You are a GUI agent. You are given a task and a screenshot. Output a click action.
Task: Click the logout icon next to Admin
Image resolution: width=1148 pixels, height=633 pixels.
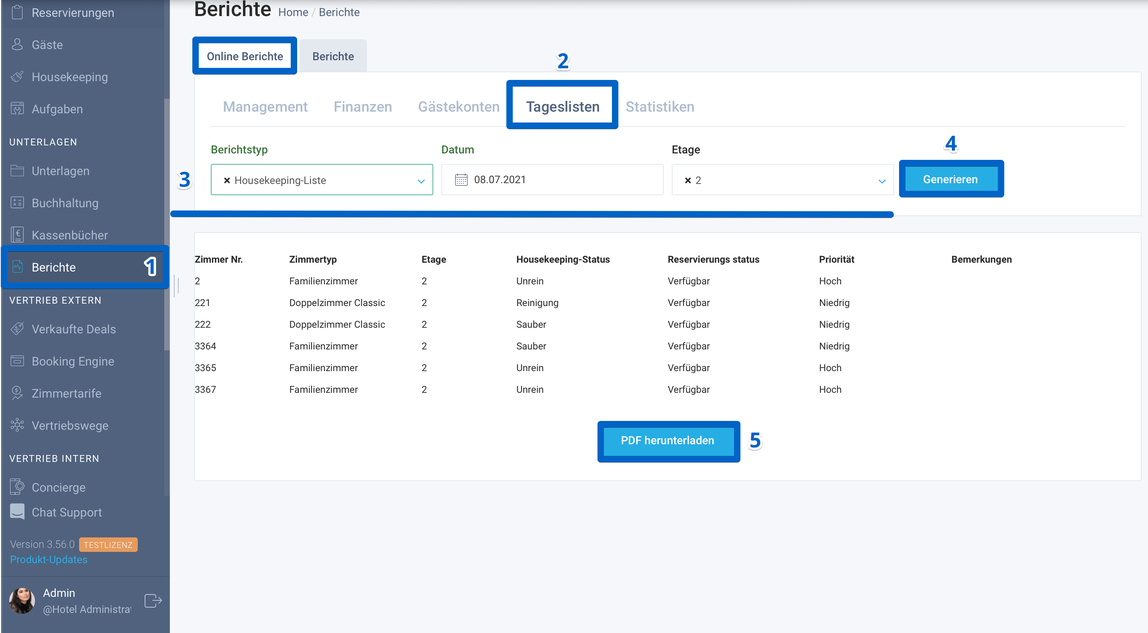tap(153, 601)
